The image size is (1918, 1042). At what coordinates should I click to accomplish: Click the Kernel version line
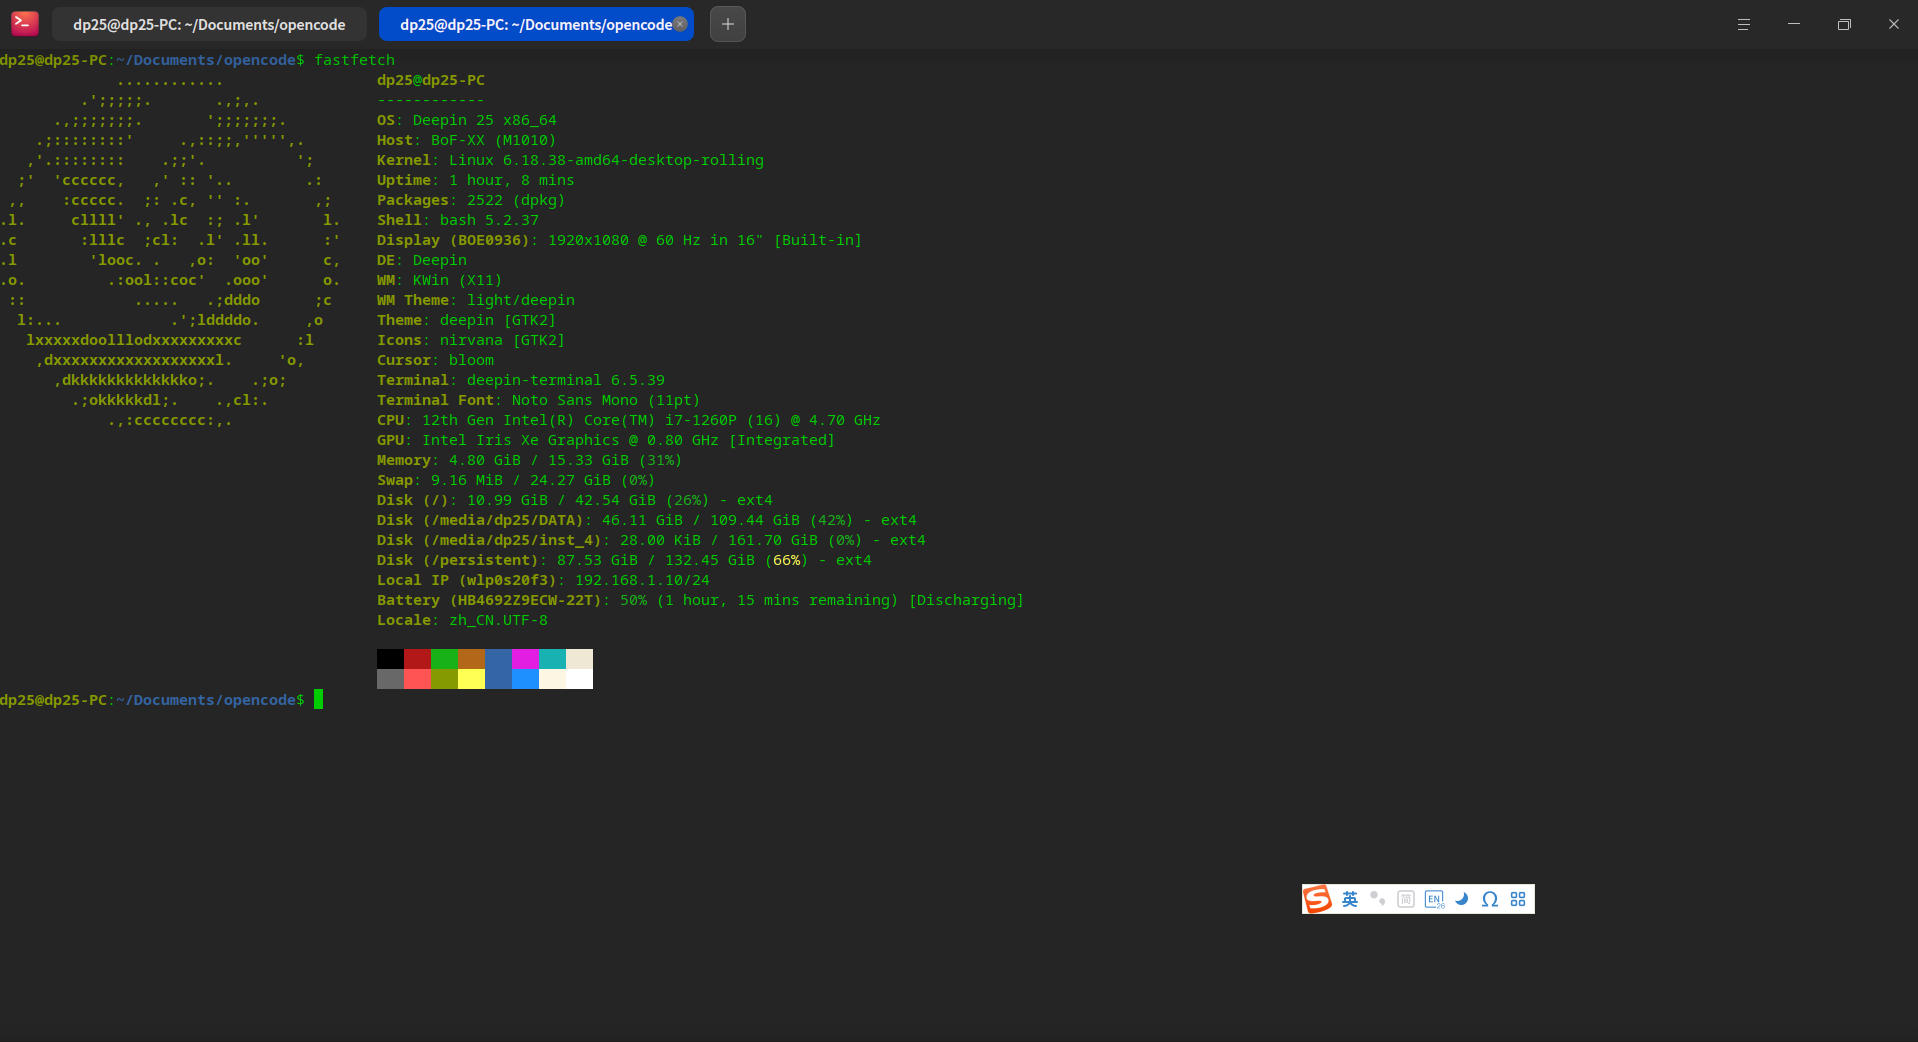pos(570,160)
